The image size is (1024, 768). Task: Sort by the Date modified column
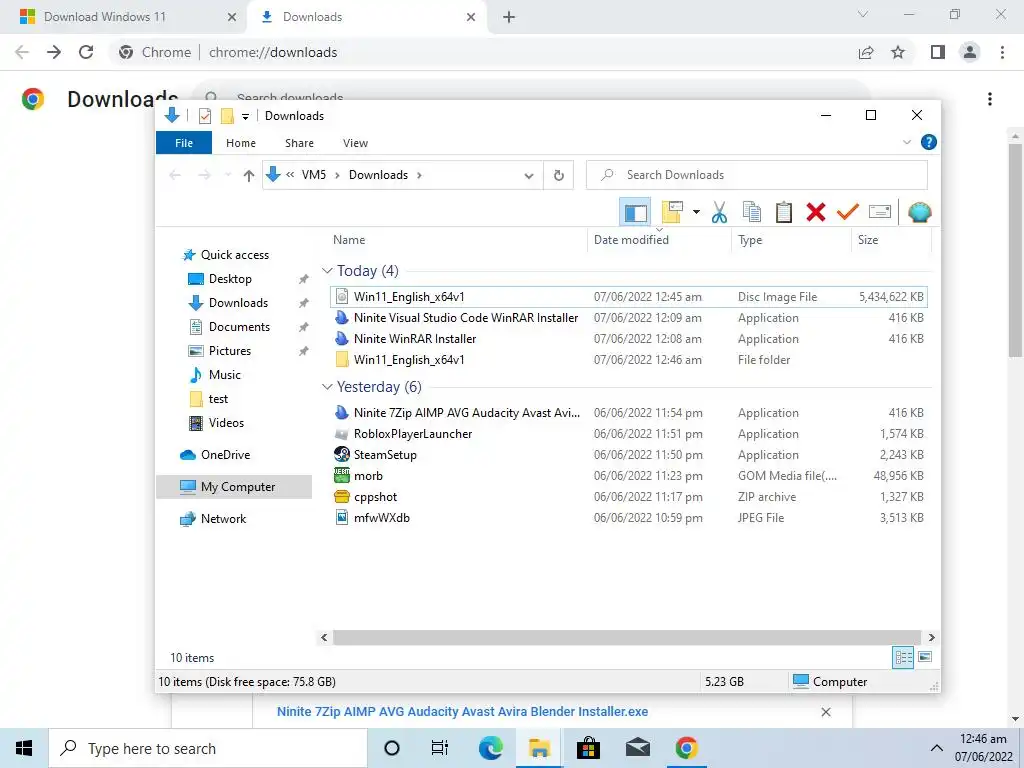click(658, 240)
